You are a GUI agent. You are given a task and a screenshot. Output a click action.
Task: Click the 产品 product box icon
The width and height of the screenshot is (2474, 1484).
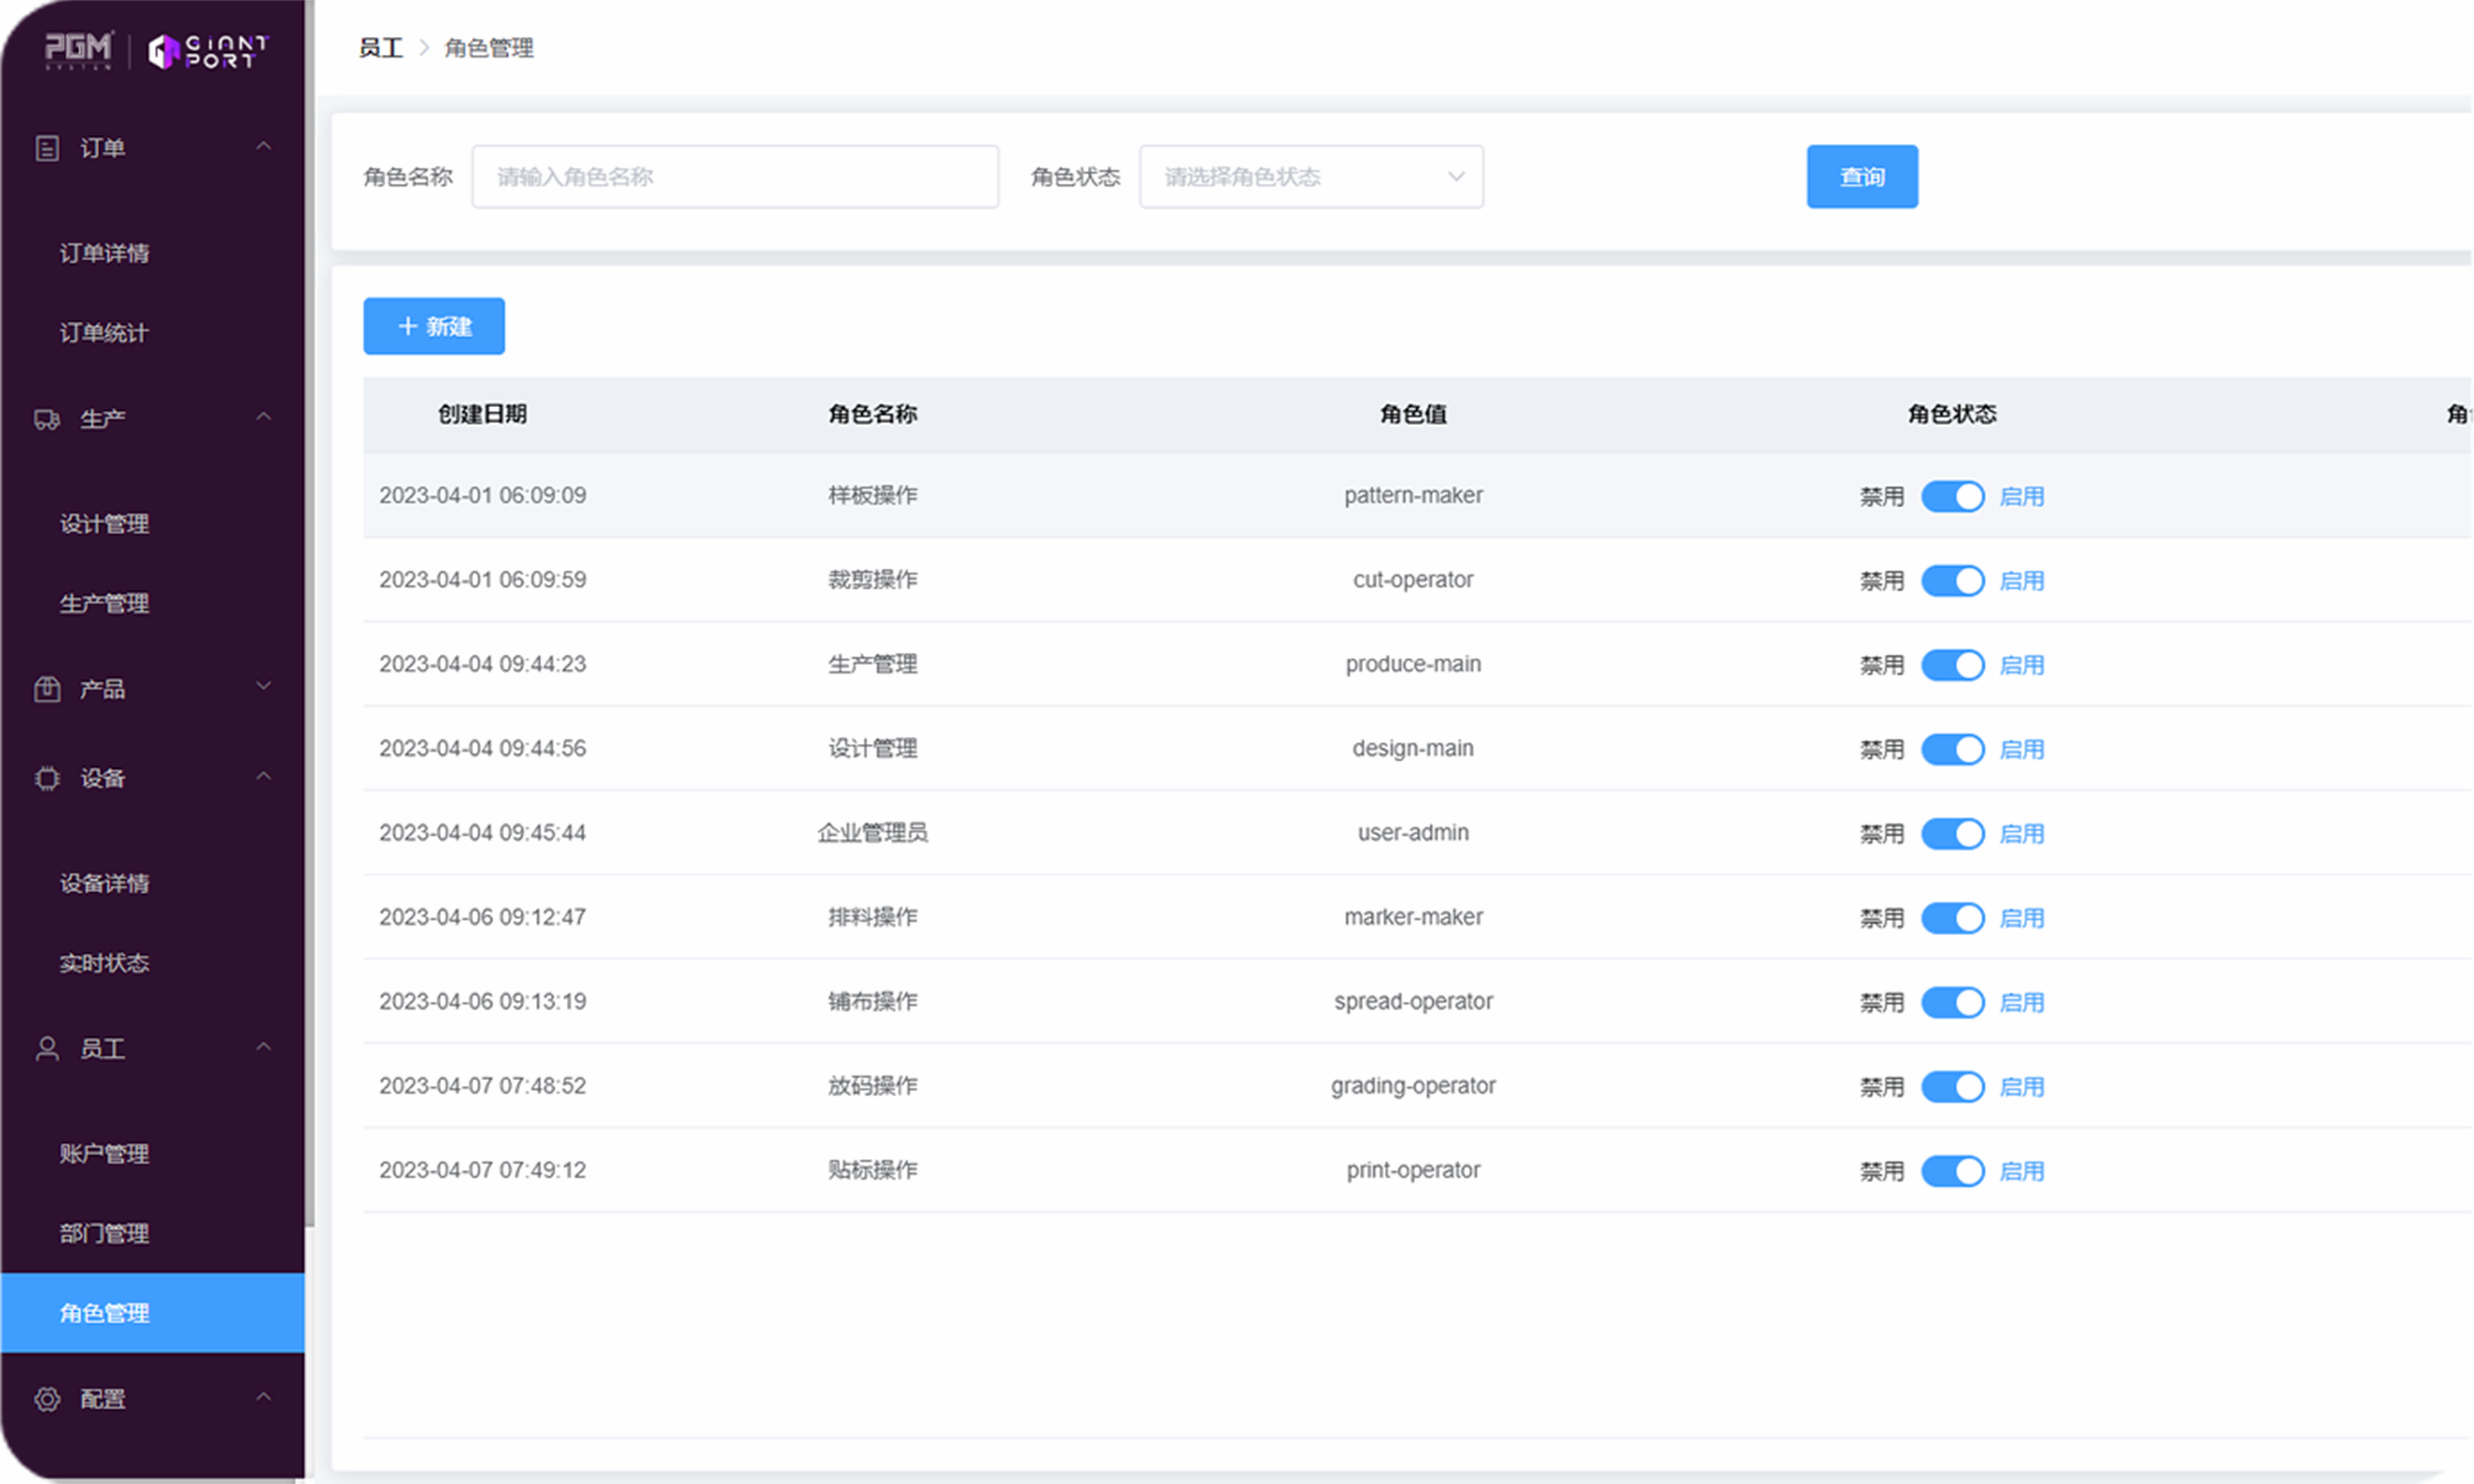tap(47, 689)
